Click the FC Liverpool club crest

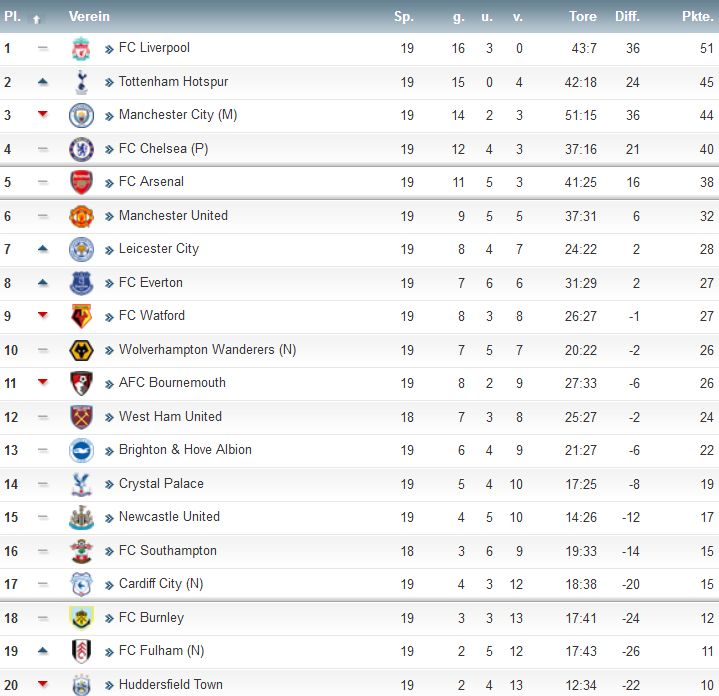coord(81,49)
